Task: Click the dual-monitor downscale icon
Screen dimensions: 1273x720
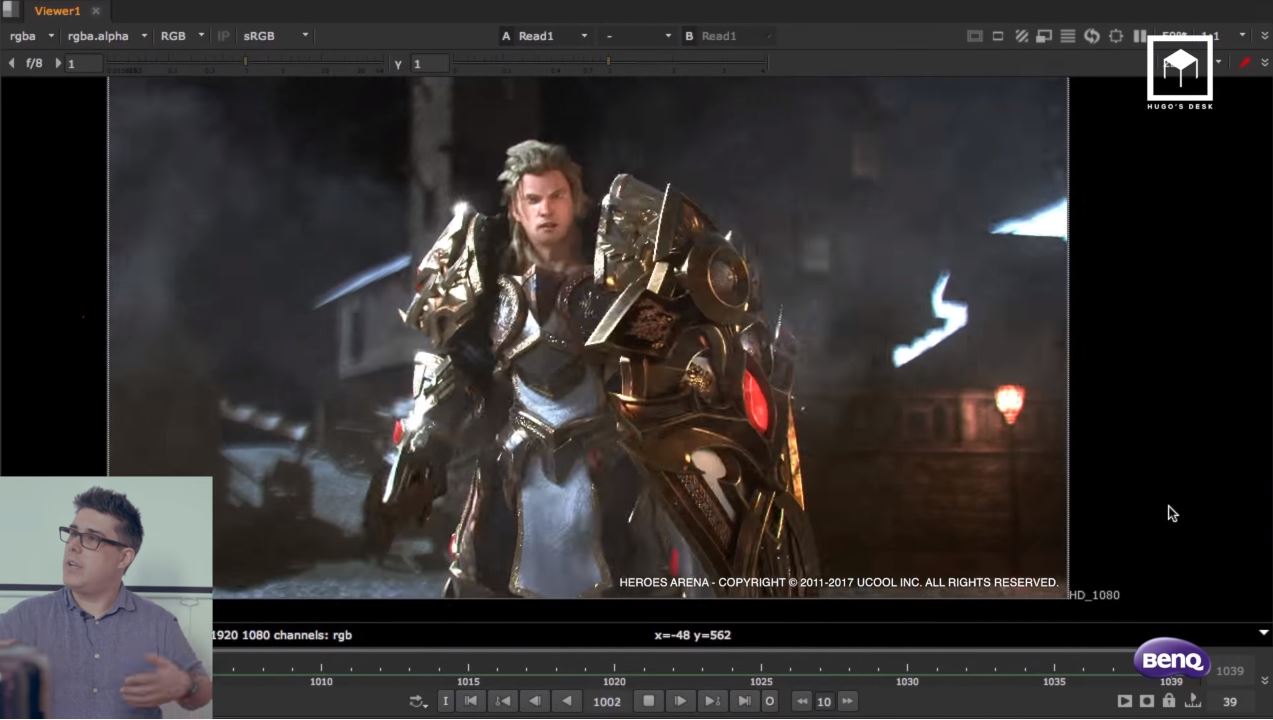Action: point(1044,36)
